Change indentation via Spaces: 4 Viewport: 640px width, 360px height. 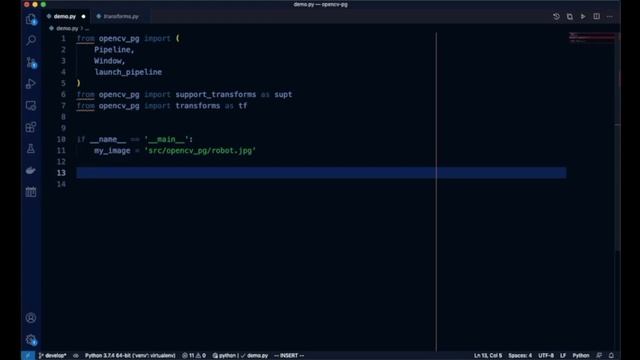pos(520,356)
